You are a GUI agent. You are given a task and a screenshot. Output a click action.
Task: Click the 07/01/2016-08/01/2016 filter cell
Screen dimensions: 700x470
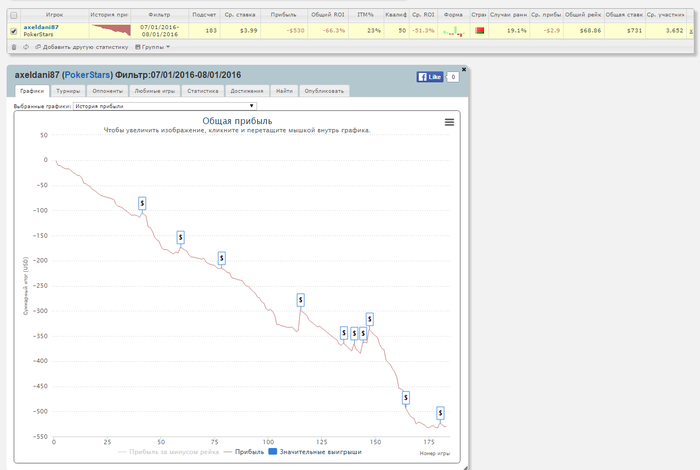click(159, 31)
